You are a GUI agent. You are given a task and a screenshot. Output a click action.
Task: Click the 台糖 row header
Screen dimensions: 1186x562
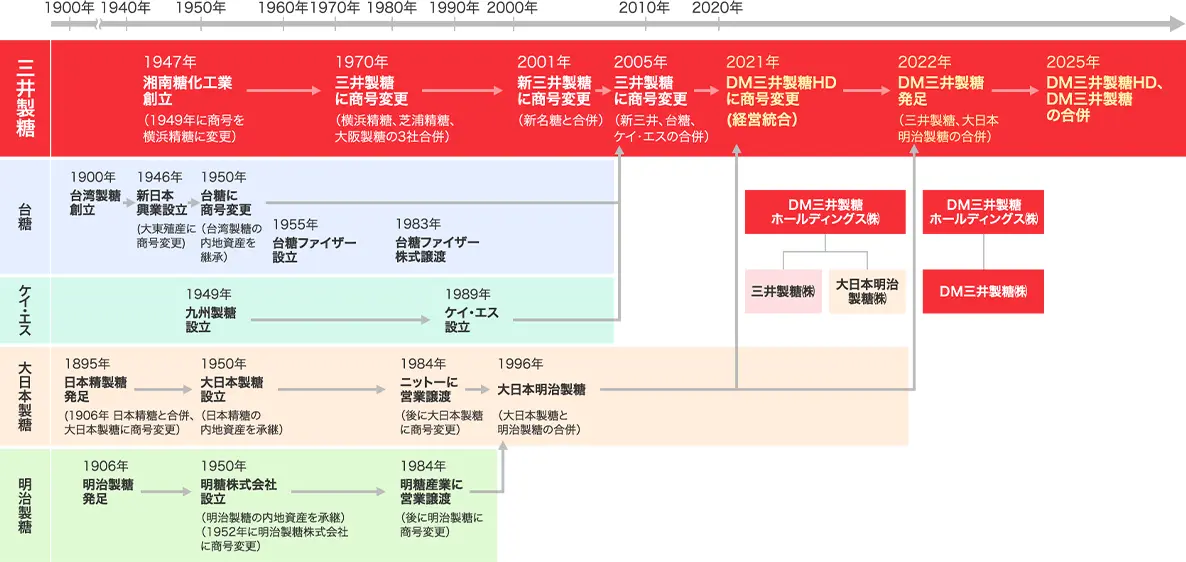coord(25,216)
